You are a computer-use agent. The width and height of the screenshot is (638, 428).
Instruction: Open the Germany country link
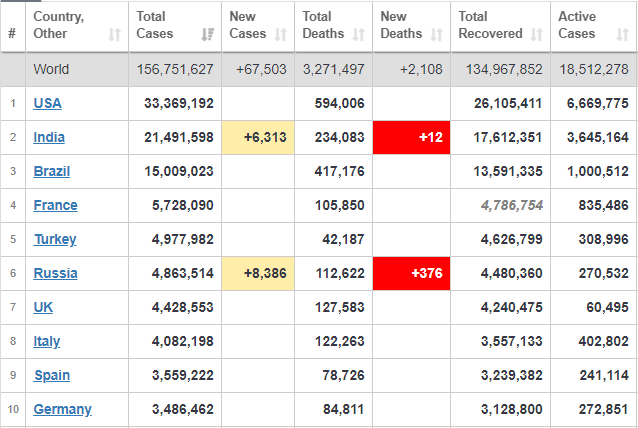62,409
